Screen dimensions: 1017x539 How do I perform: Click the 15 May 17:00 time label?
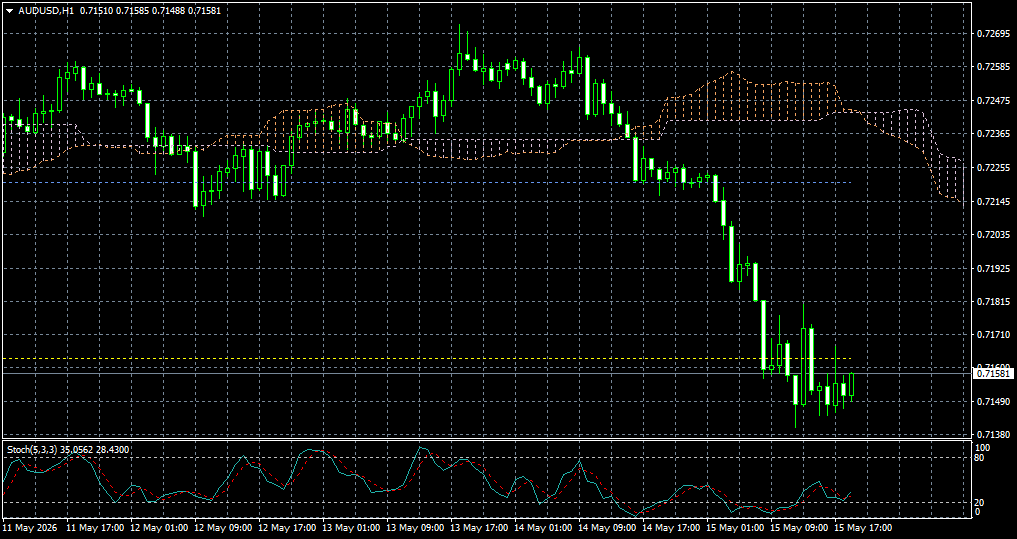coord(863,528)
